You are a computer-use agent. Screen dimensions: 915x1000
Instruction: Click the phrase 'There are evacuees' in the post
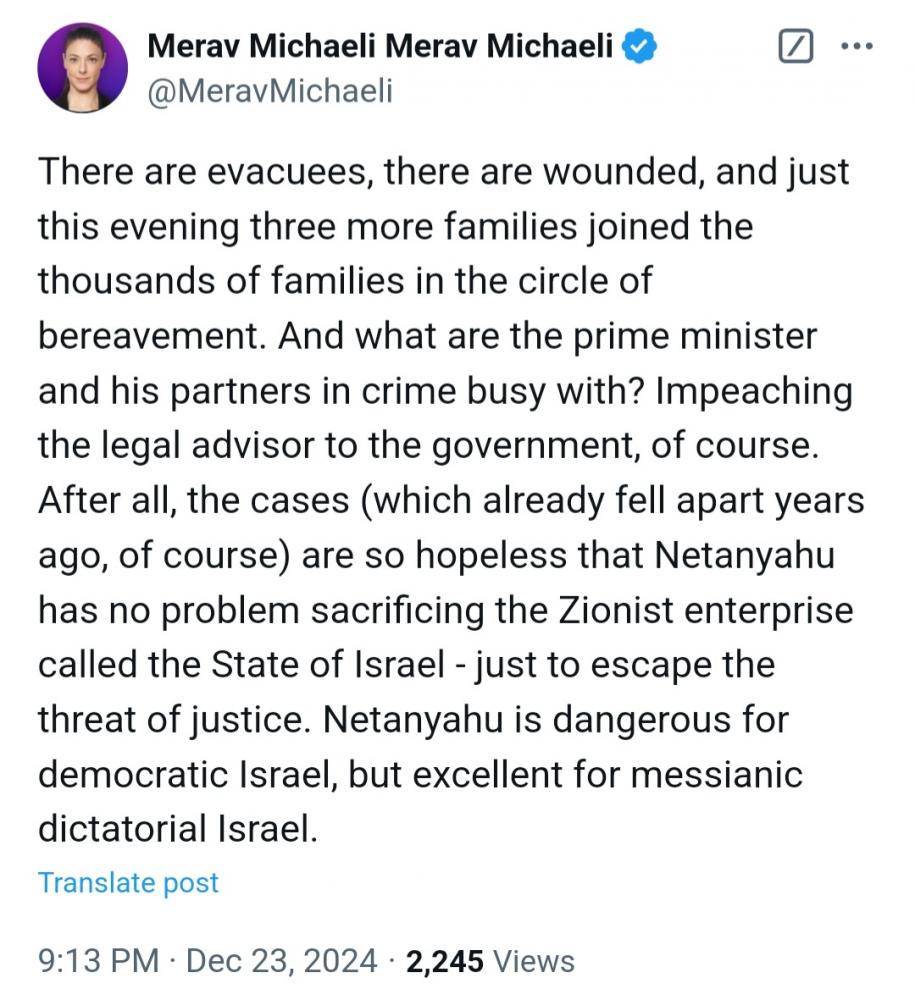tap(205, 172)
